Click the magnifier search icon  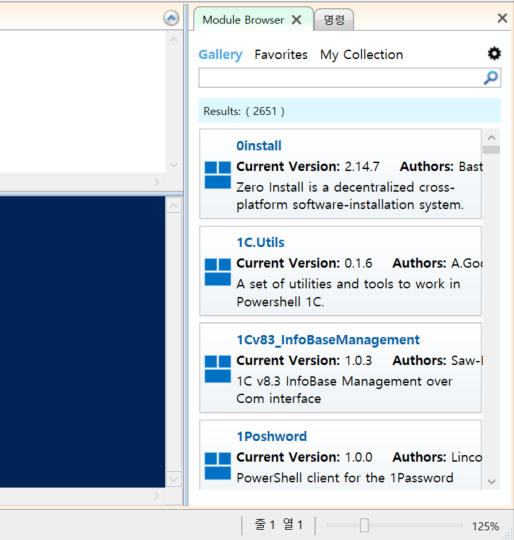[x=491, y=78]
